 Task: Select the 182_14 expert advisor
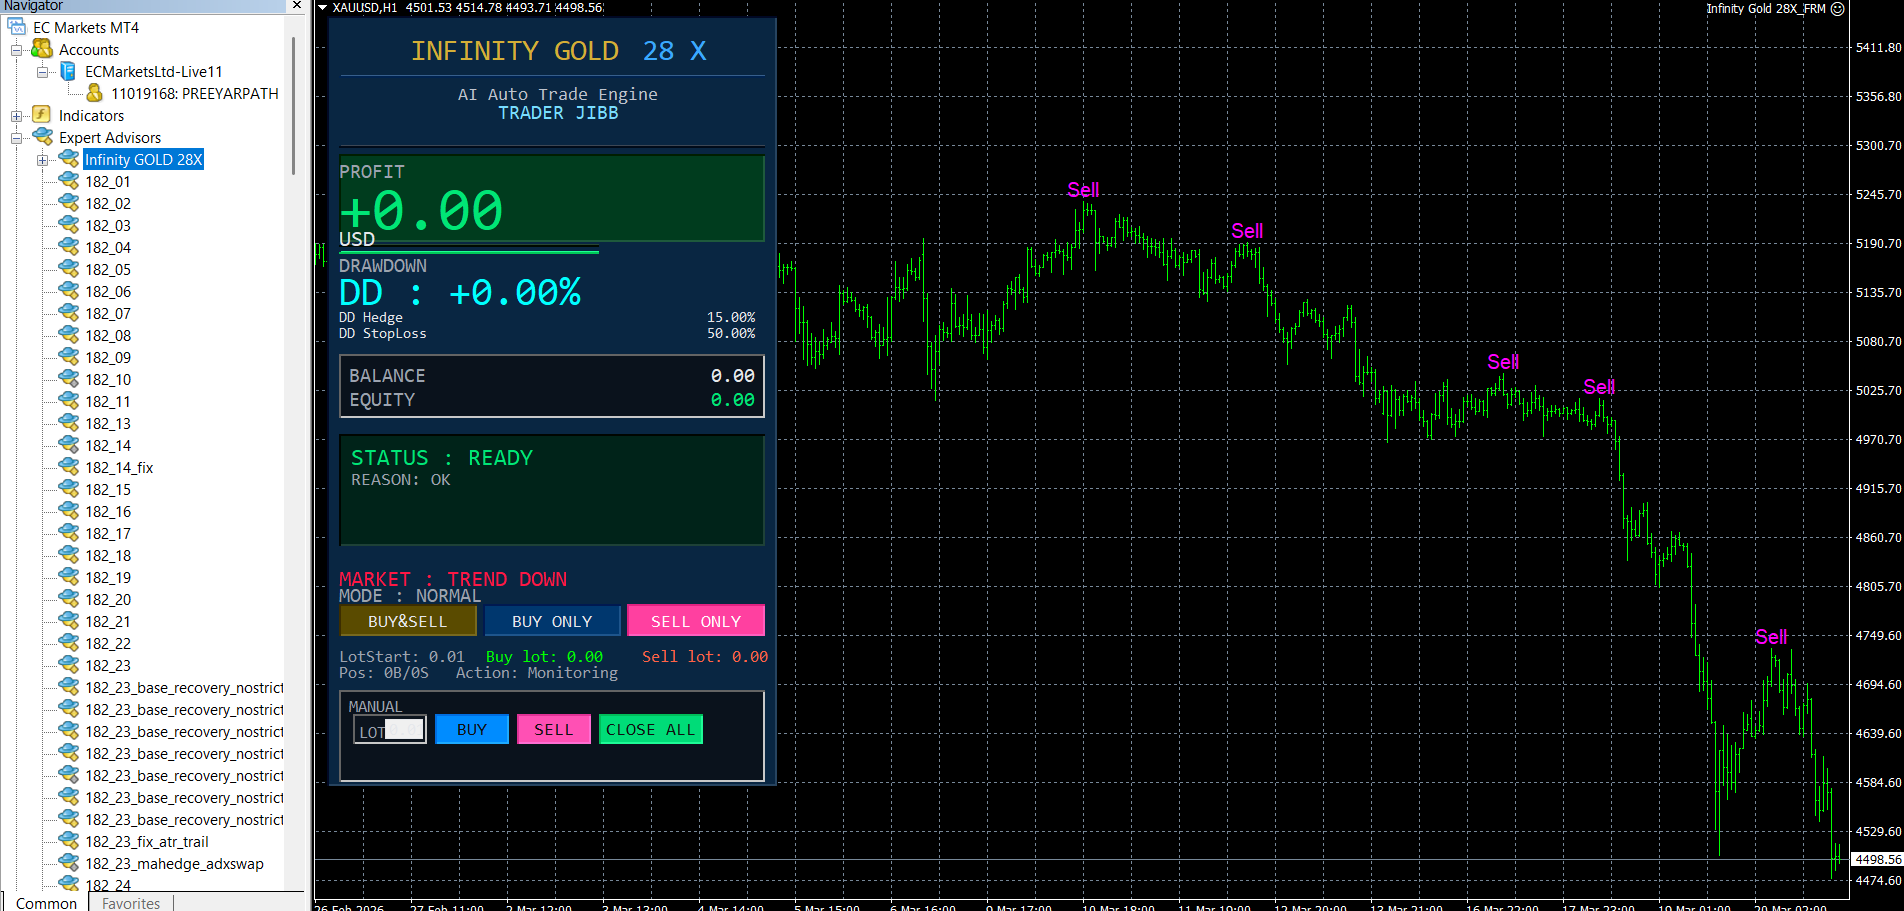tap(108, 445)
